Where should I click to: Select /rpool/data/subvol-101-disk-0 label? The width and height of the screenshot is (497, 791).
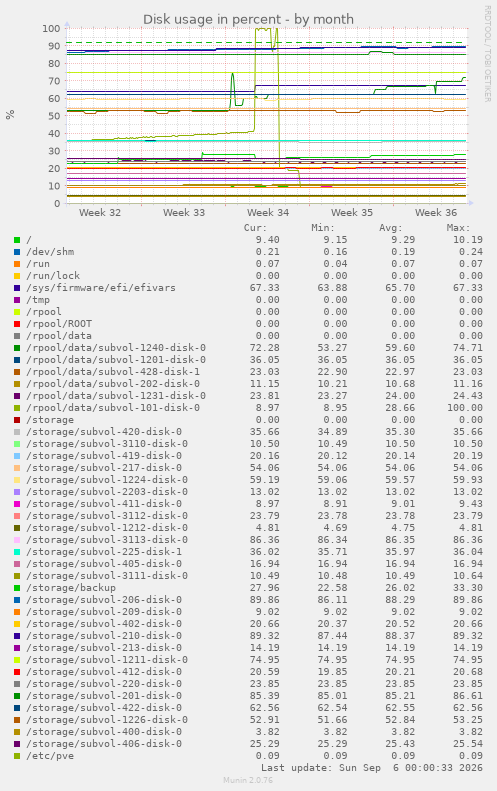pos(113,408)
